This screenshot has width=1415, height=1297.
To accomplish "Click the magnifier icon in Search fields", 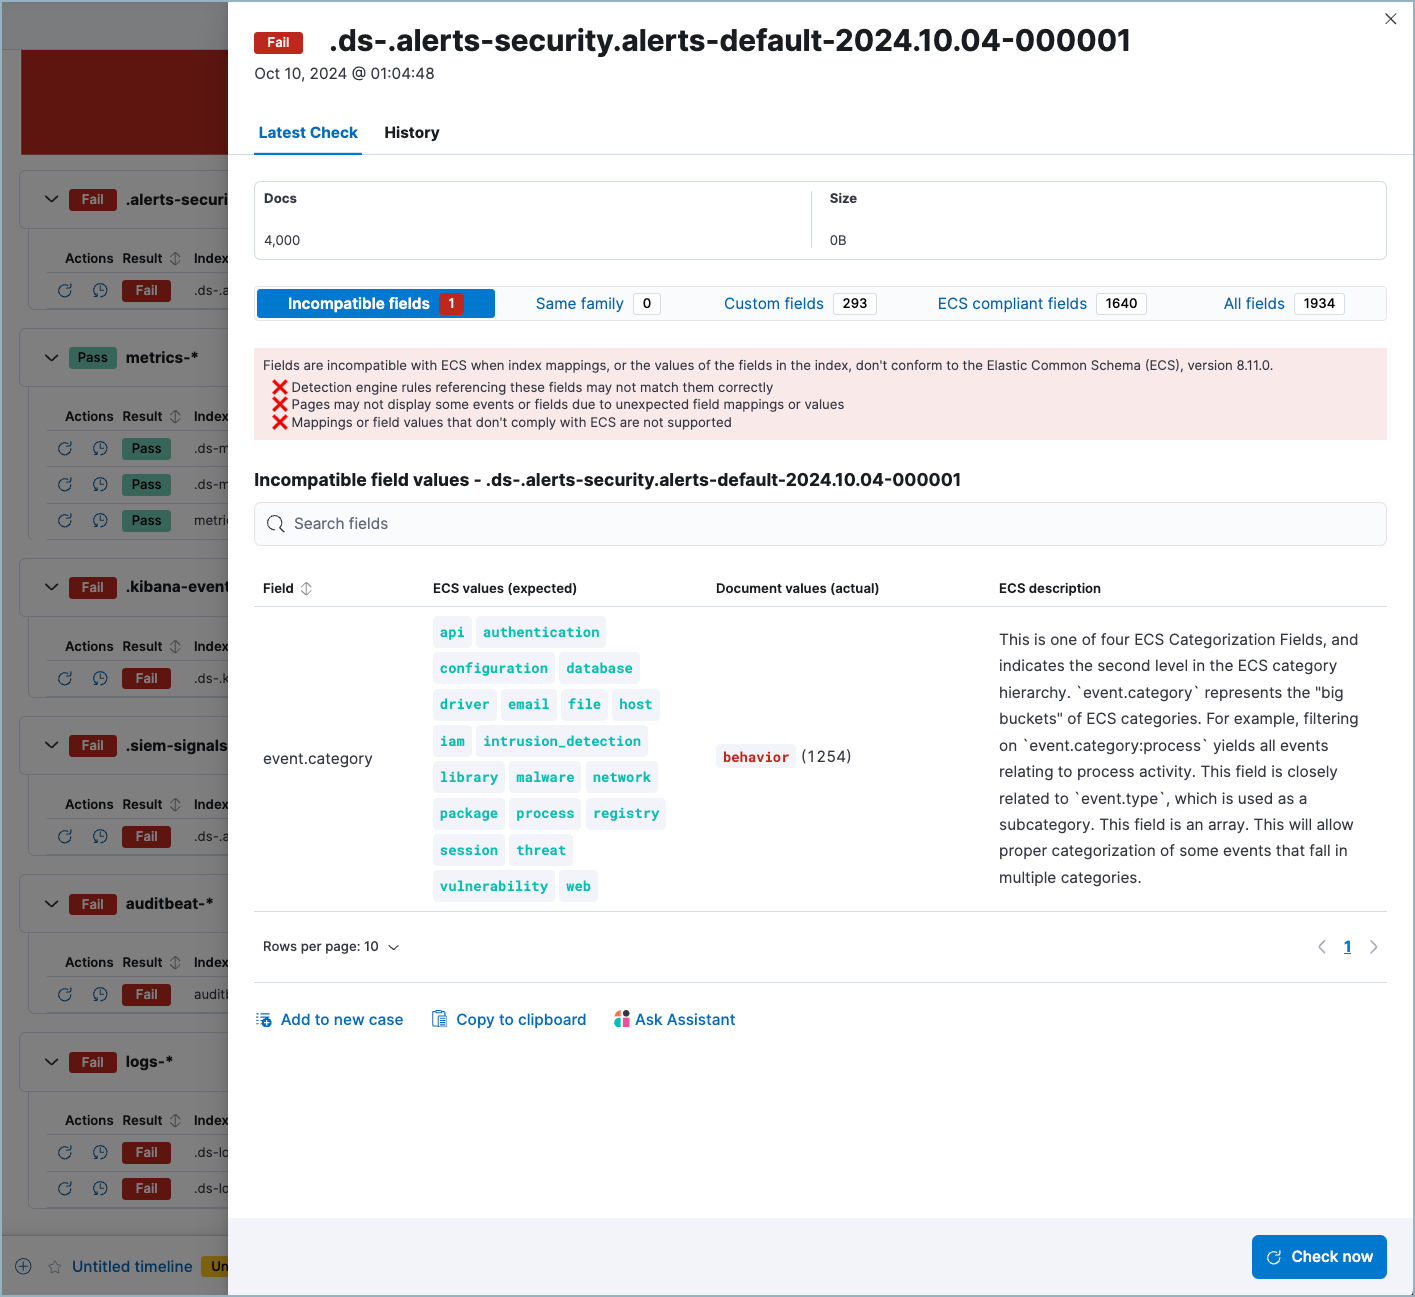I will click(x=275, y=523).
